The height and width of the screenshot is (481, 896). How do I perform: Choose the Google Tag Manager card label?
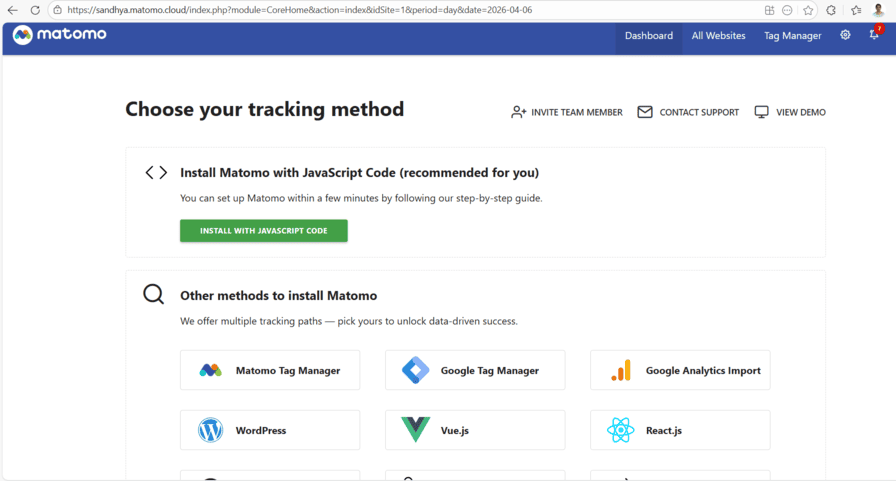(x=490, y=371)
